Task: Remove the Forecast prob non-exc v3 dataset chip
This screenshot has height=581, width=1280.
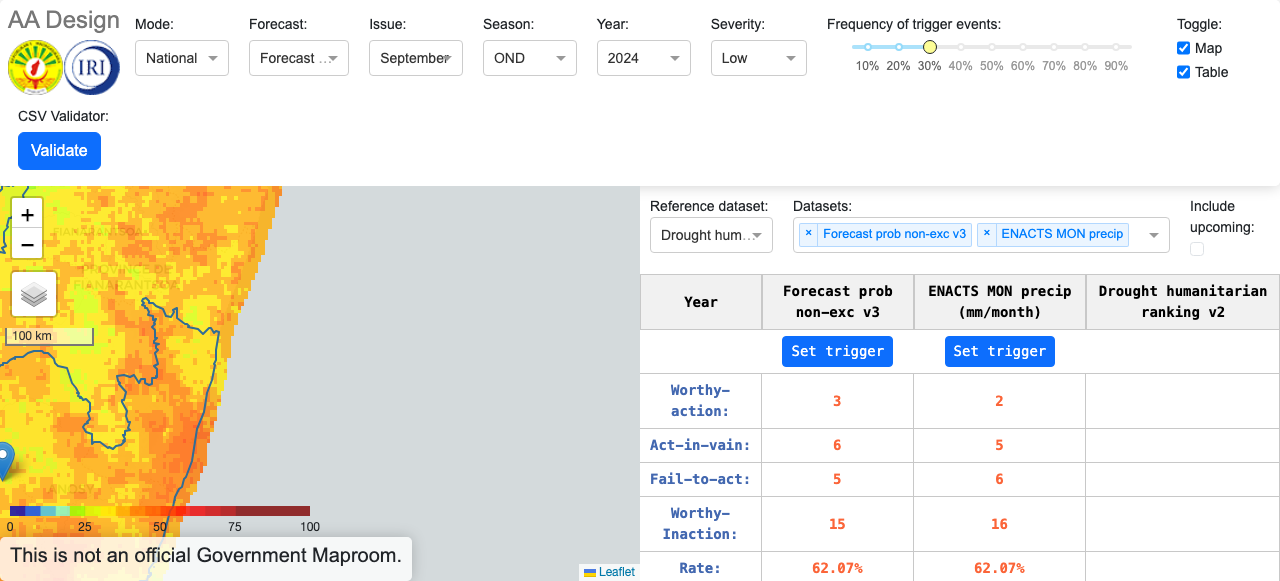Action: (x=808, y=234)
